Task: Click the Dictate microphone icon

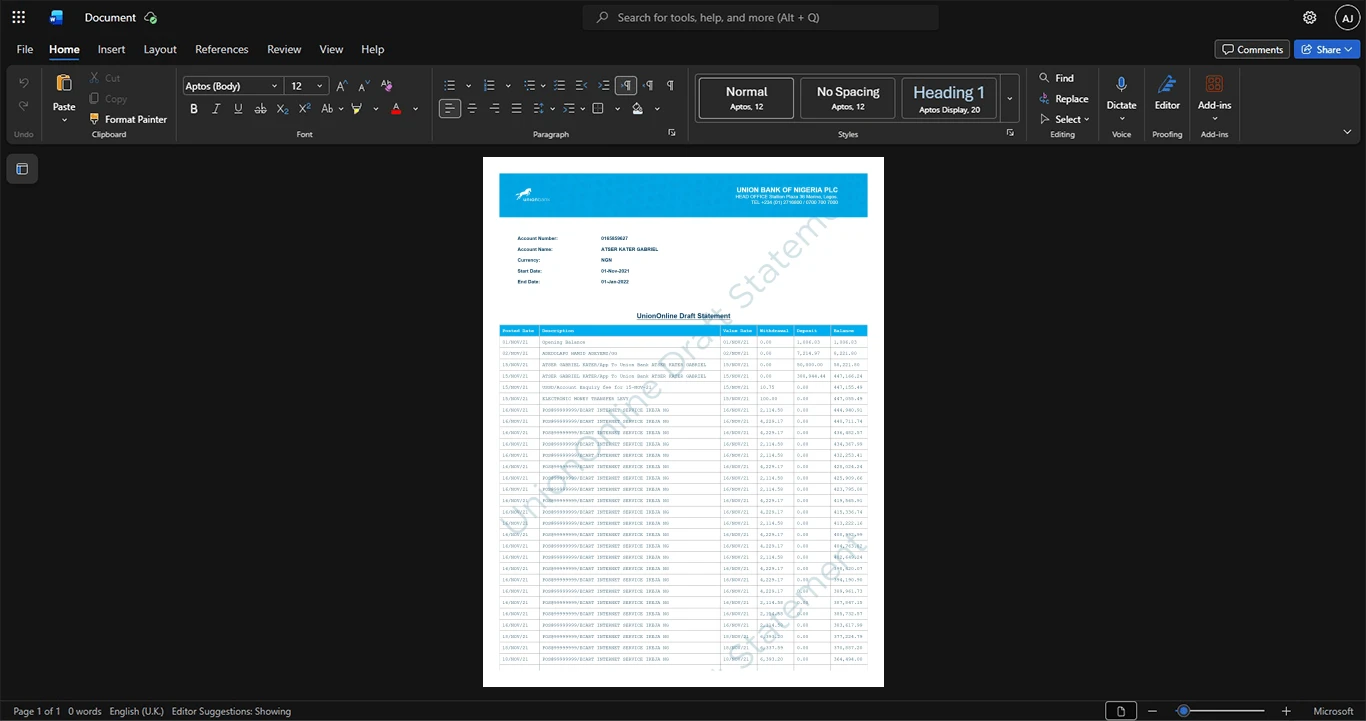Action: click(1121, 84)
